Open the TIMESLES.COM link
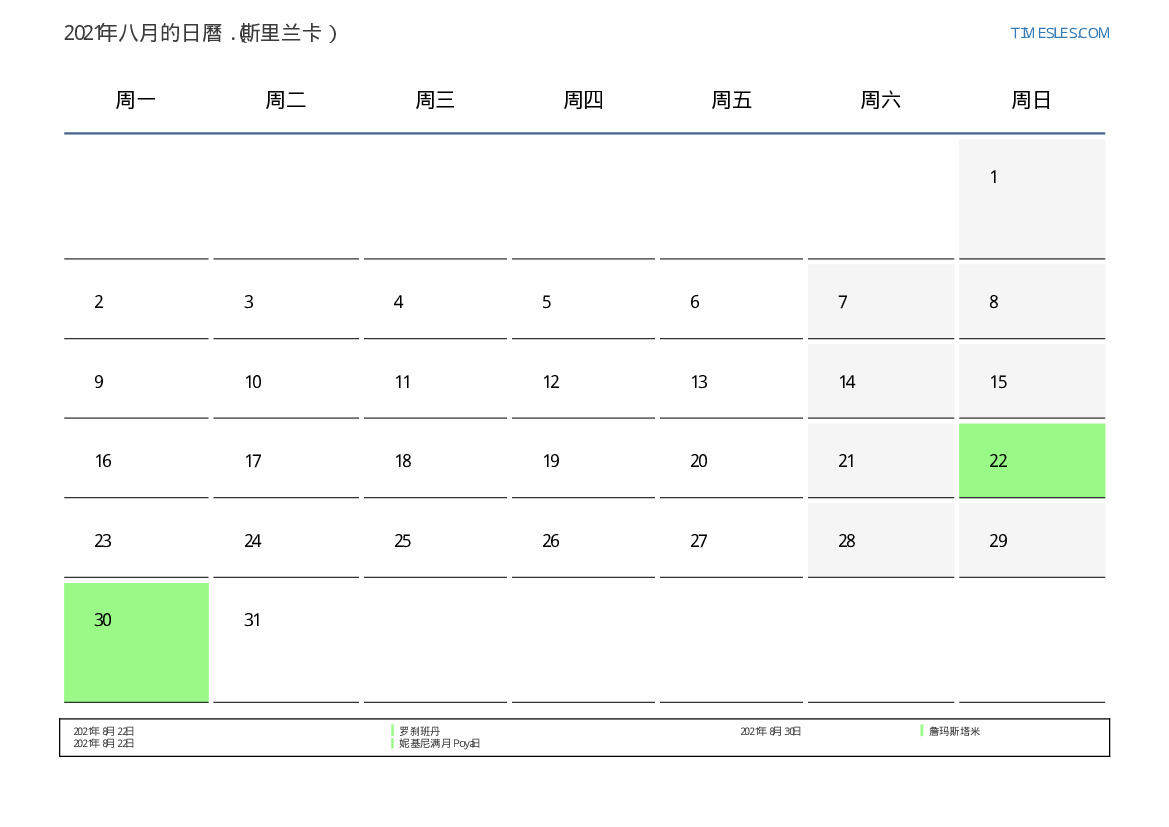Image resolution: width=1169 pixels, height=827 pixels. point(1059,33)
